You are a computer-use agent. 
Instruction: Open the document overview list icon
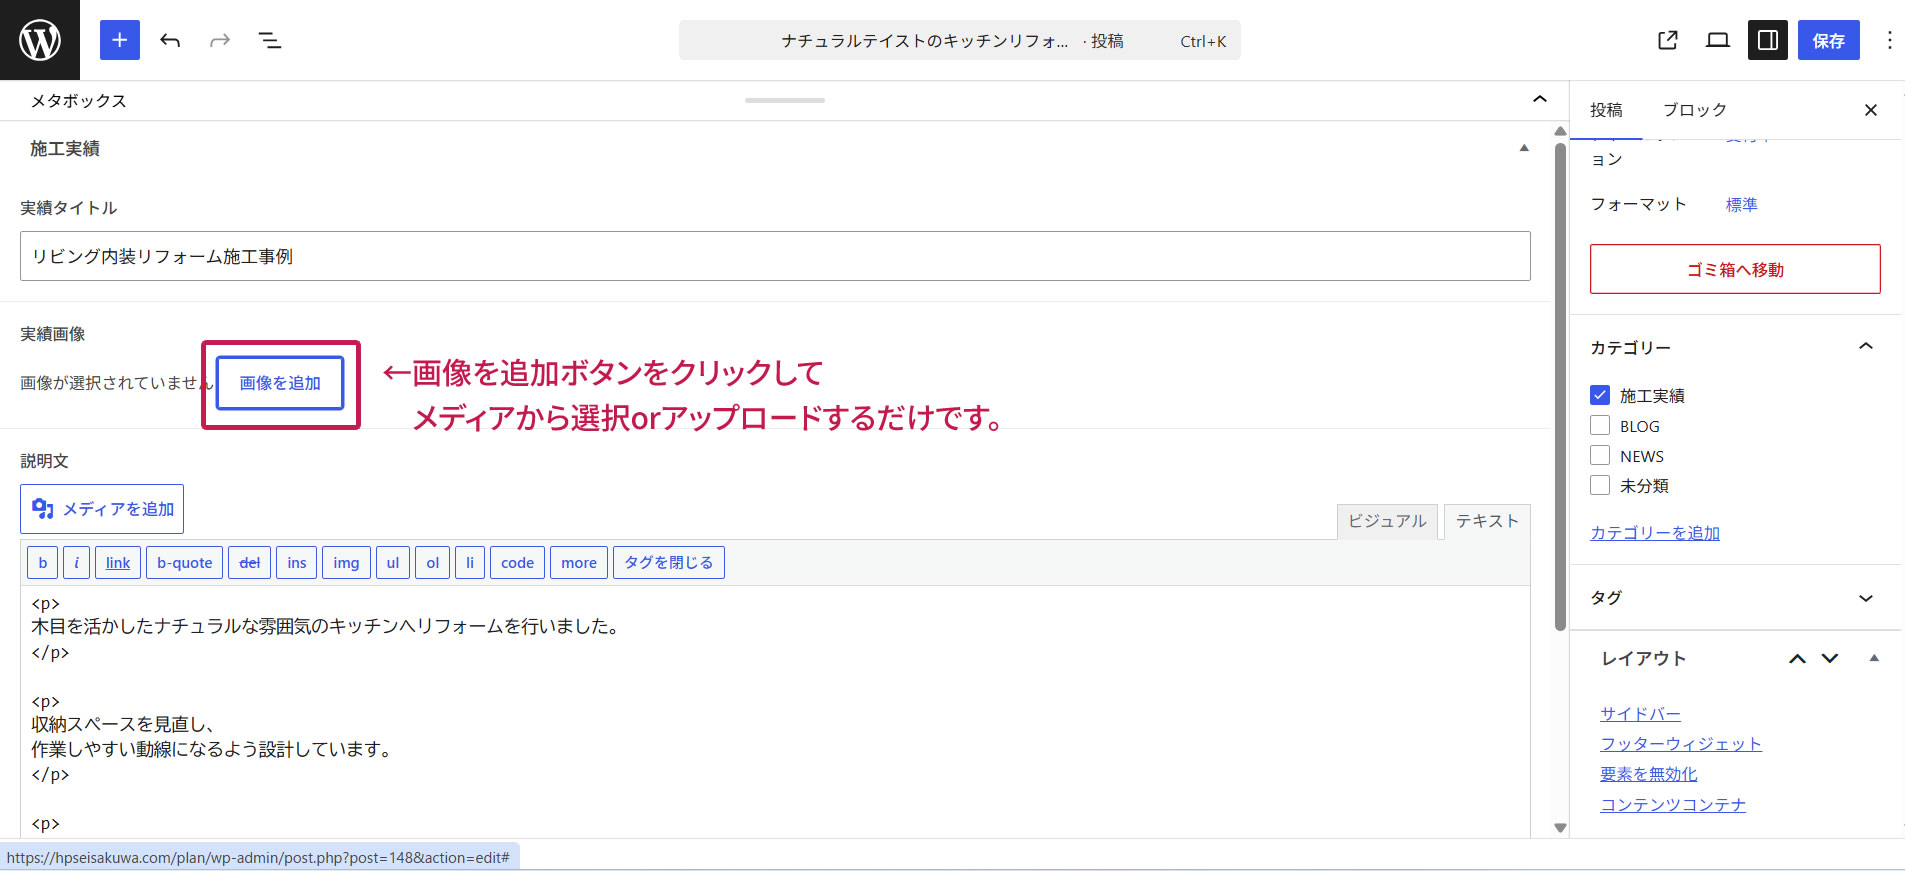(270, 40)
